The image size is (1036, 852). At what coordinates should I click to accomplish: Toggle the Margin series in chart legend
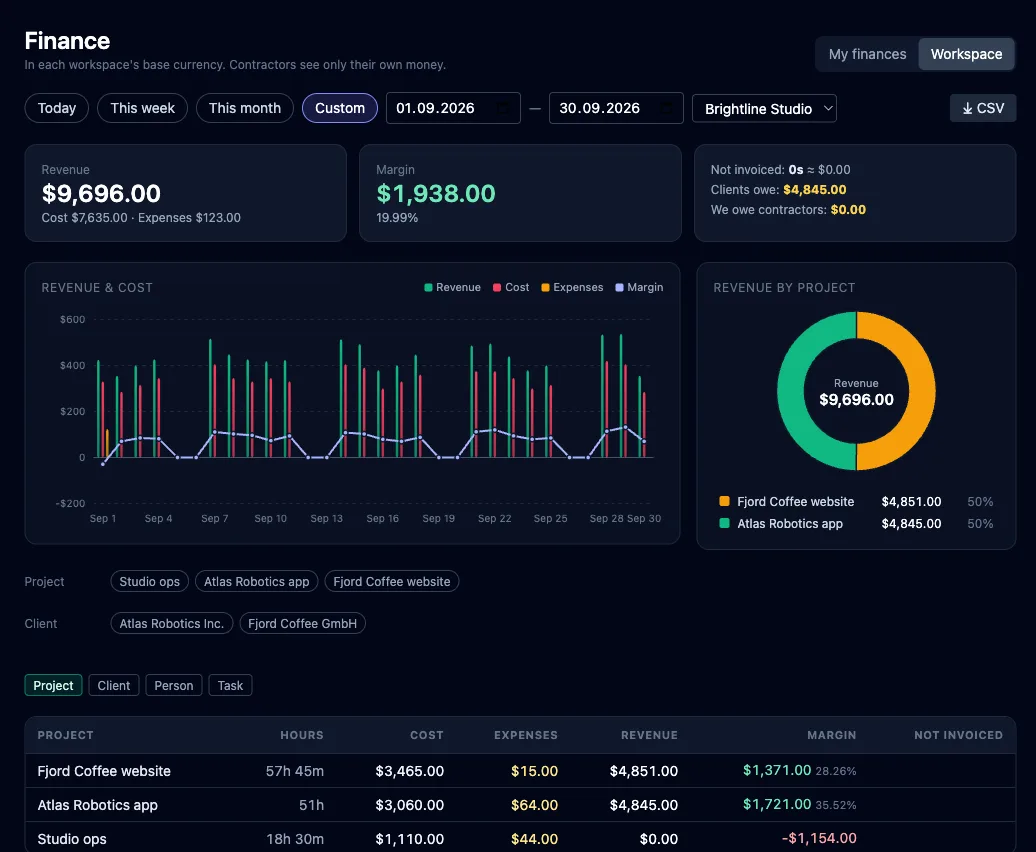pos(639,287)
